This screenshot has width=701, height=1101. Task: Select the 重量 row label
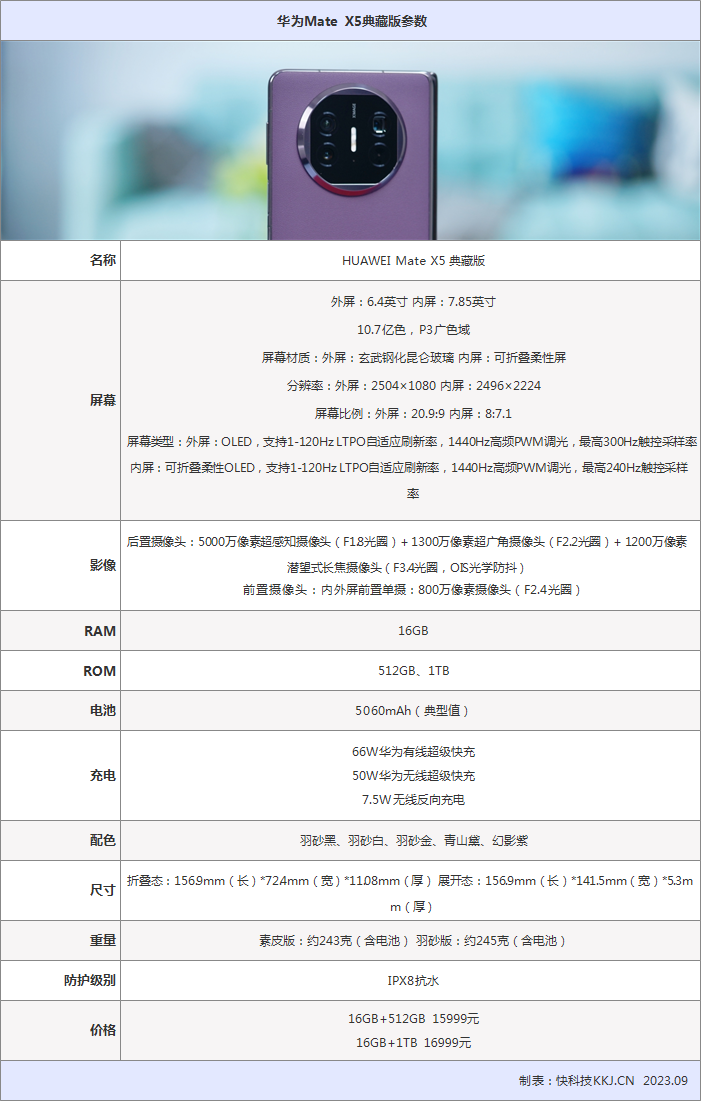(x=103, y=941)
